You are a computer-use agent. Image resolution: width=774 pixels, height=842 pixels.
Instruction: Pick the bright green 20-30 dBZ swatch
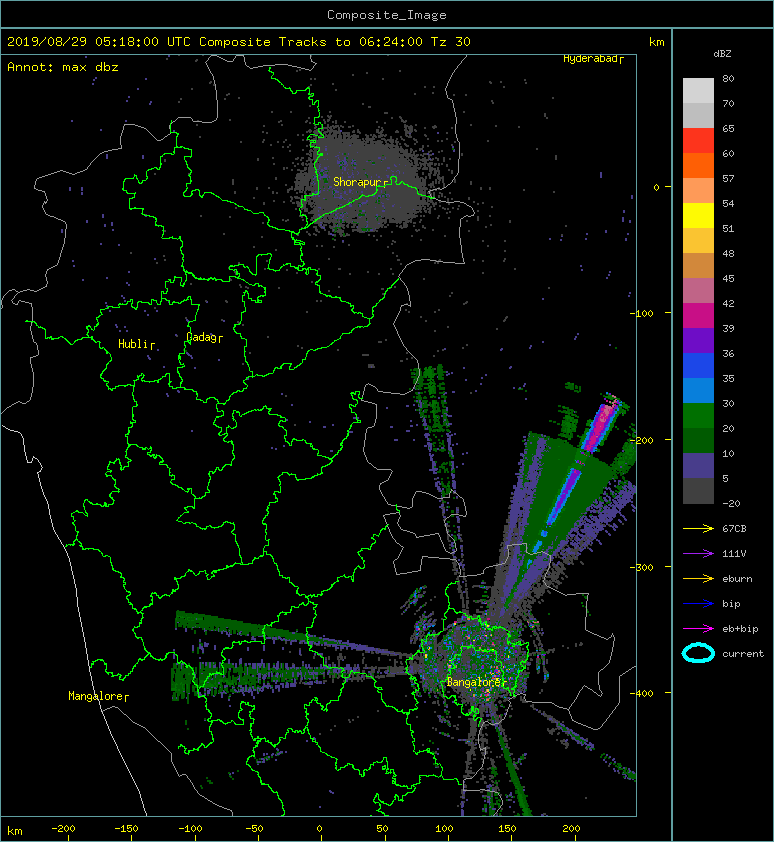tap(698, 416)
